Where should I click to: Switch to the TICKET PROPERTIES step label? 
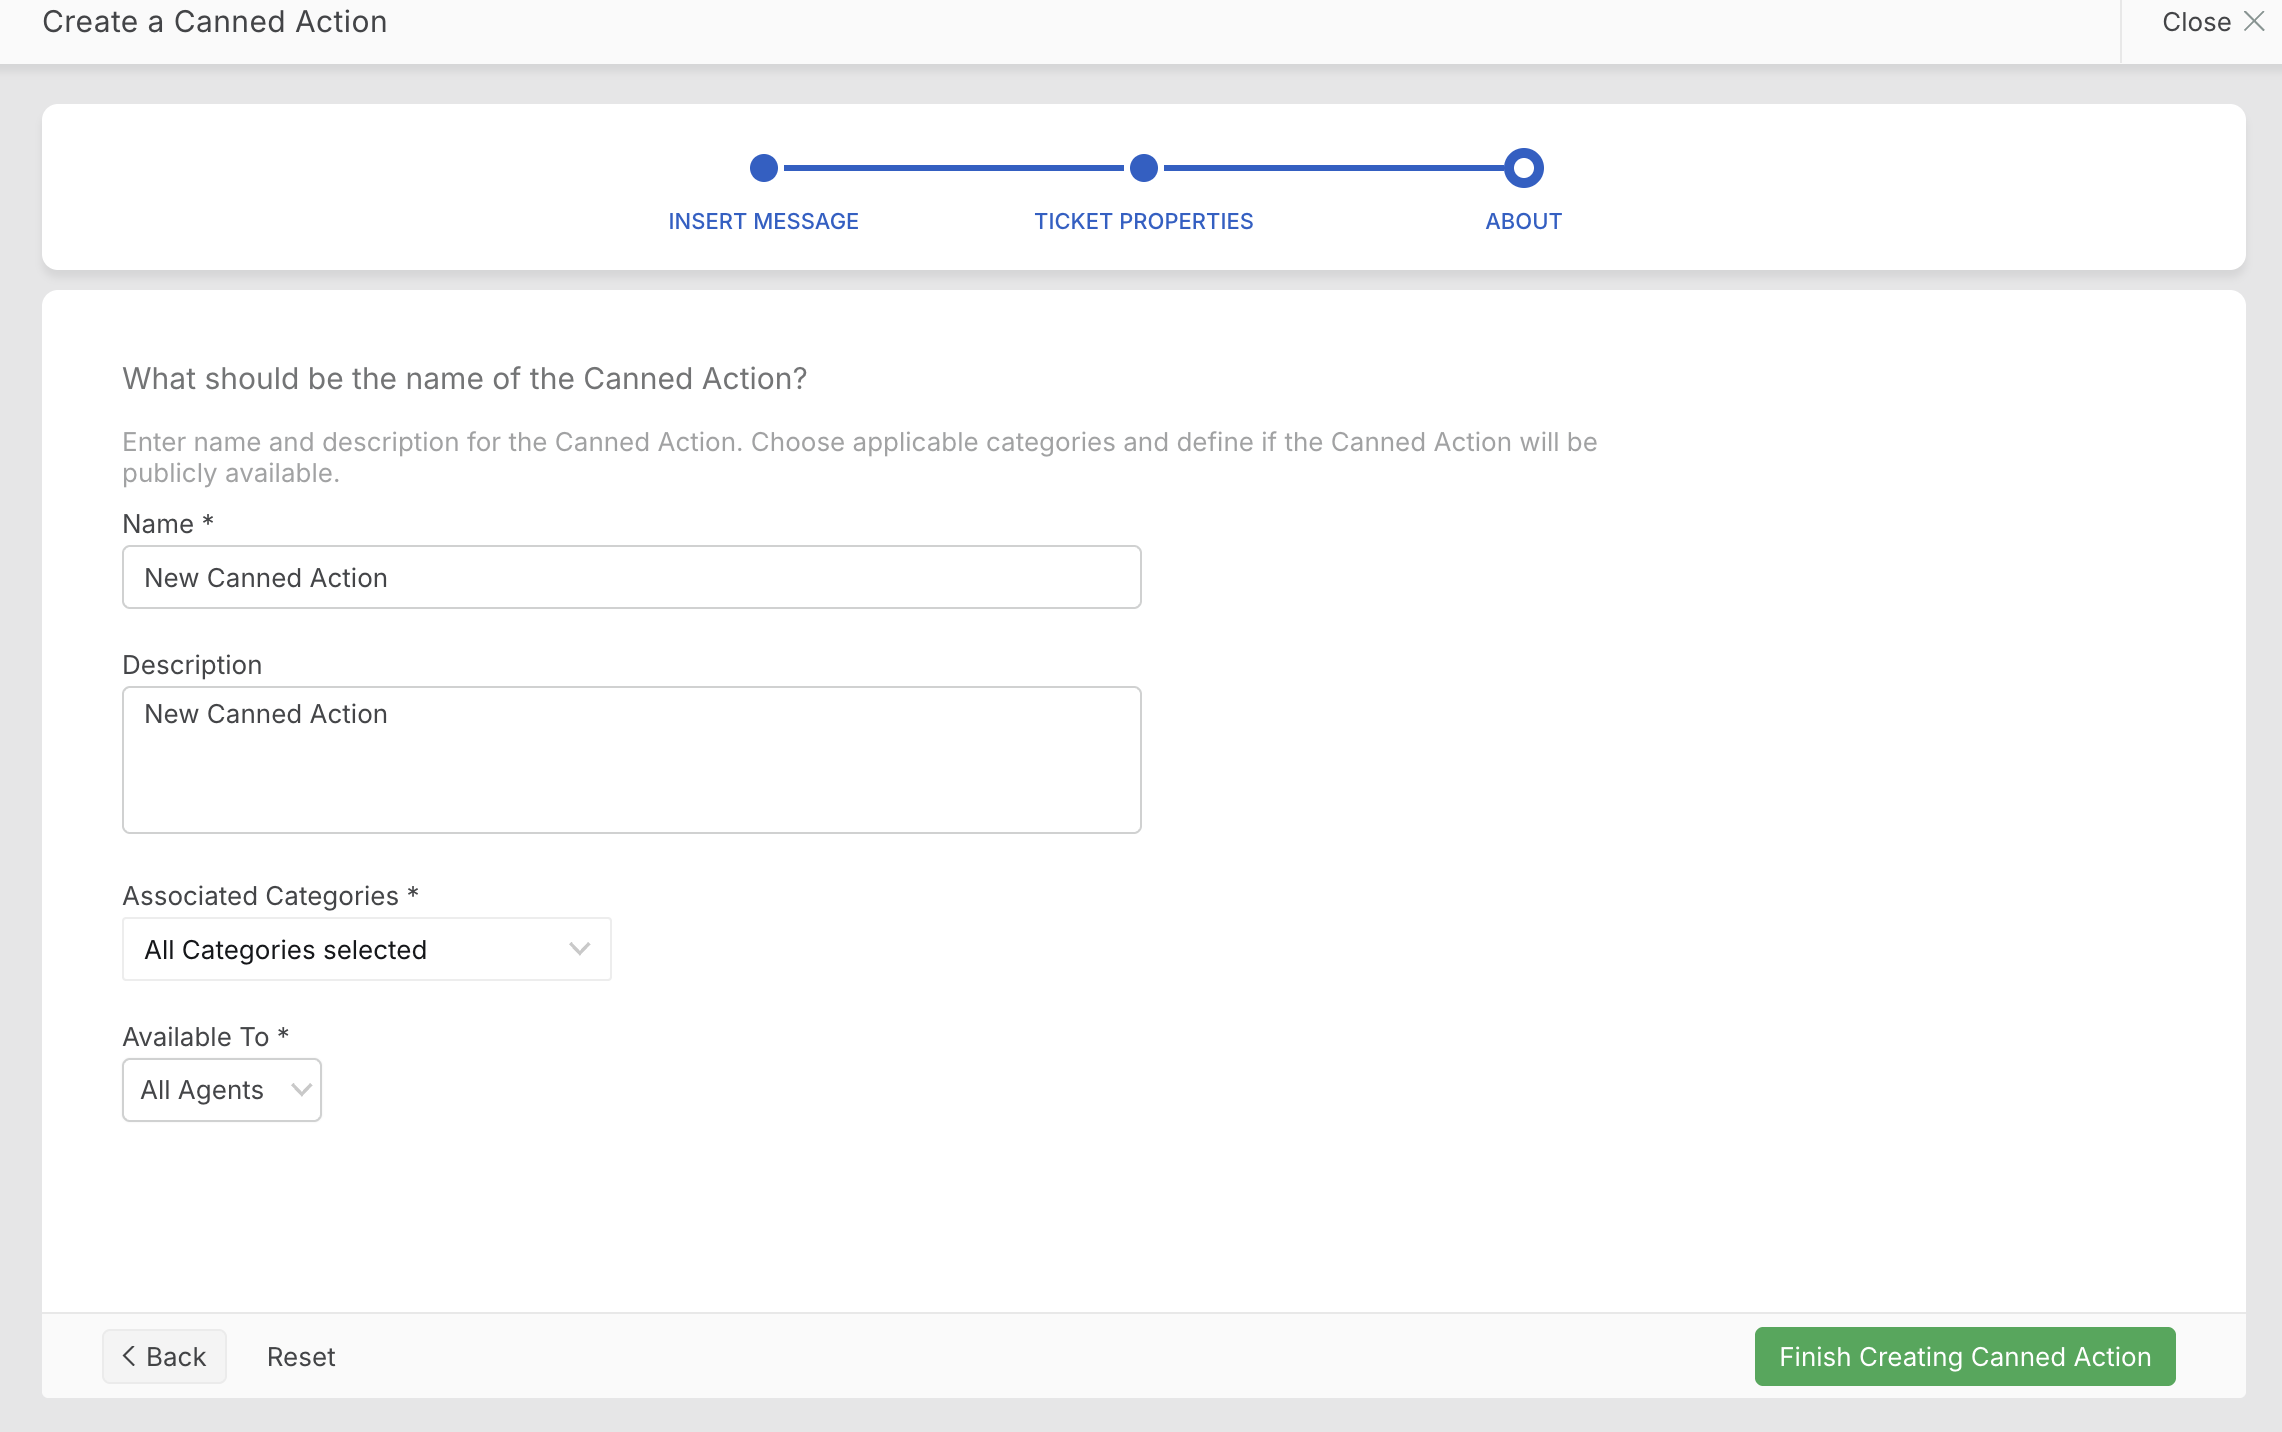coord(1144,221)
